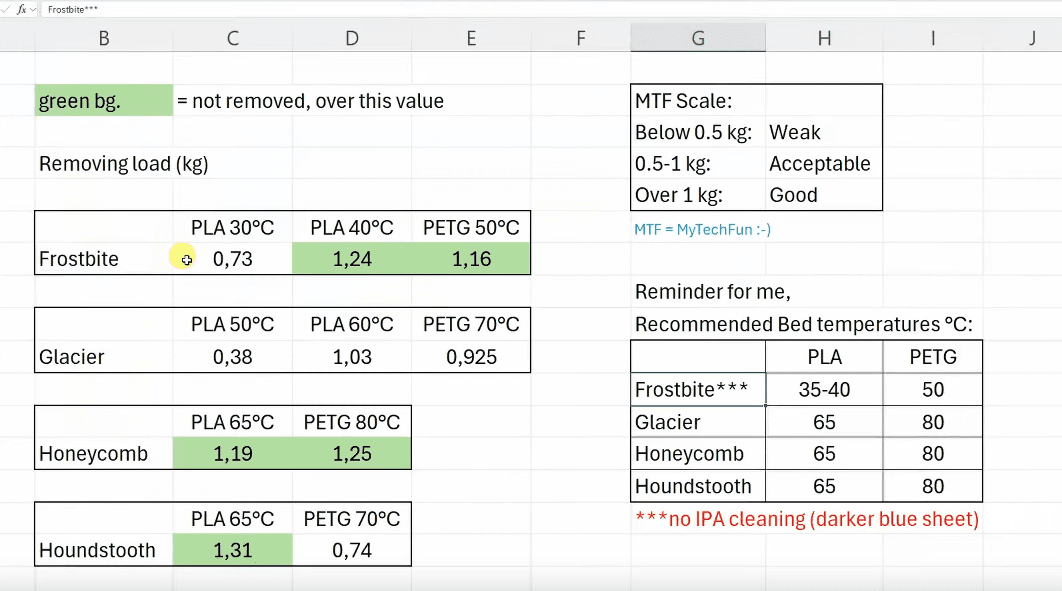
Task: Click the Insert Function fx icon
Action: 21,9
